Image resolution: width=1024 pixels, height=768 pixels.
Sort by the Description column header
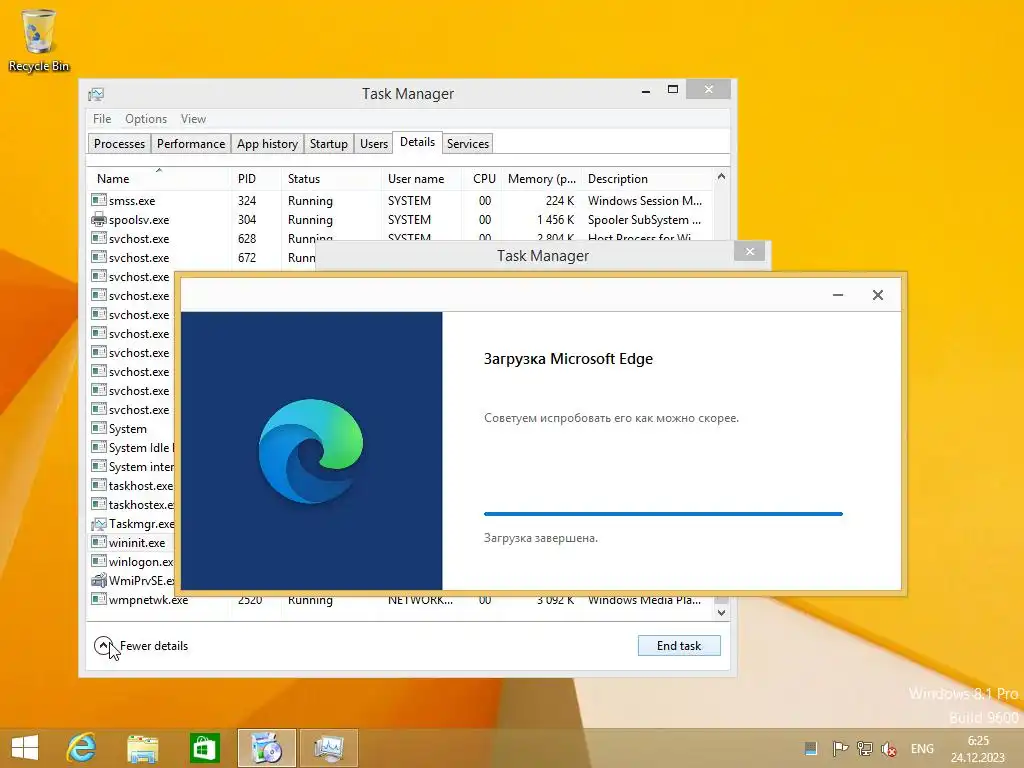[647, 178]
